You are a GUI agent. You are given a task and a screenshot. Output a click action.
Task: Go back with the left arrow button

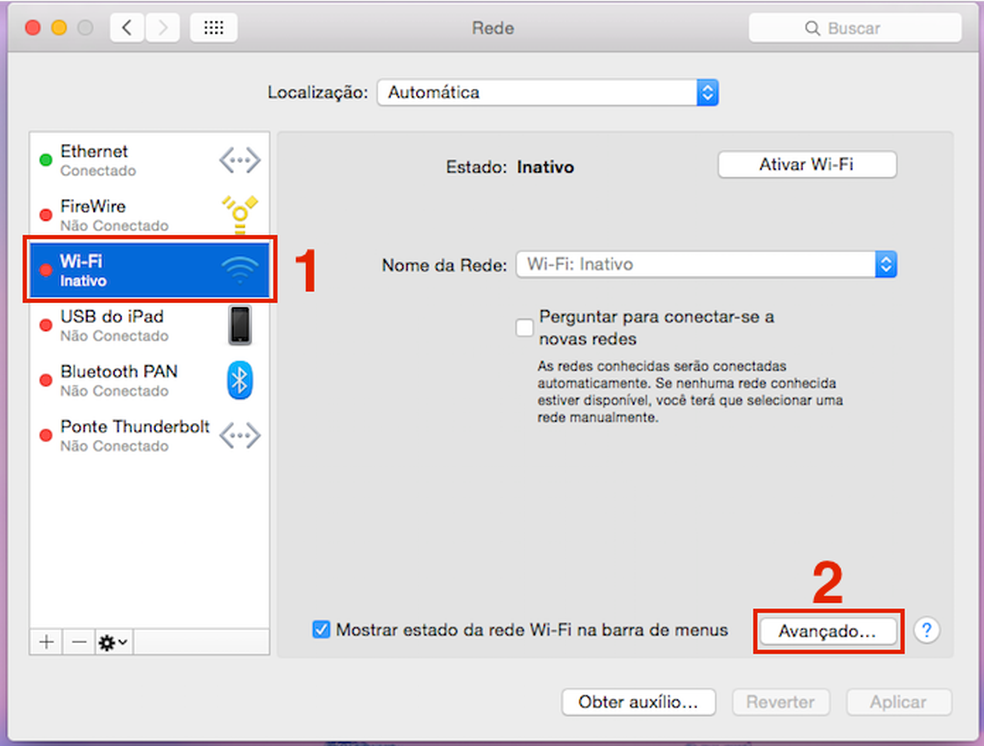tap(127, 28)
